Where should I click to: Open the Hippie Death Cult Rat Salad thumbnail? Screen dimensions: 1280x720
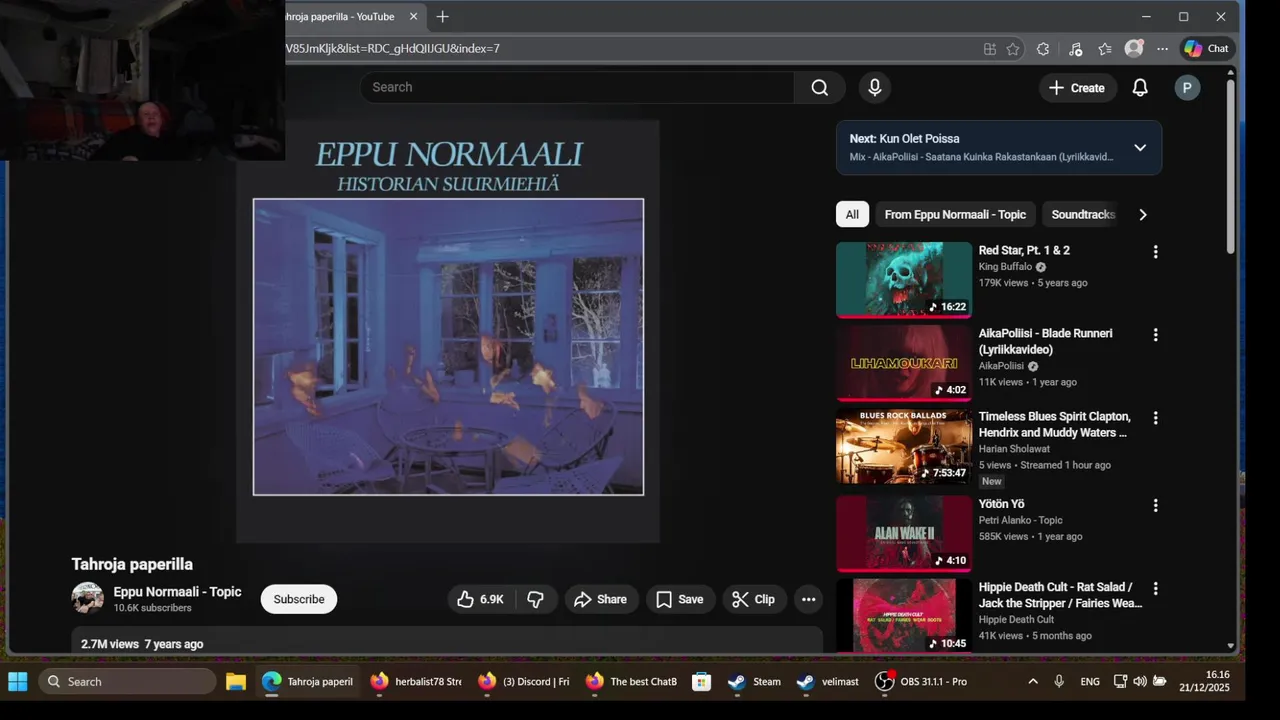click(x=904, y=615)
